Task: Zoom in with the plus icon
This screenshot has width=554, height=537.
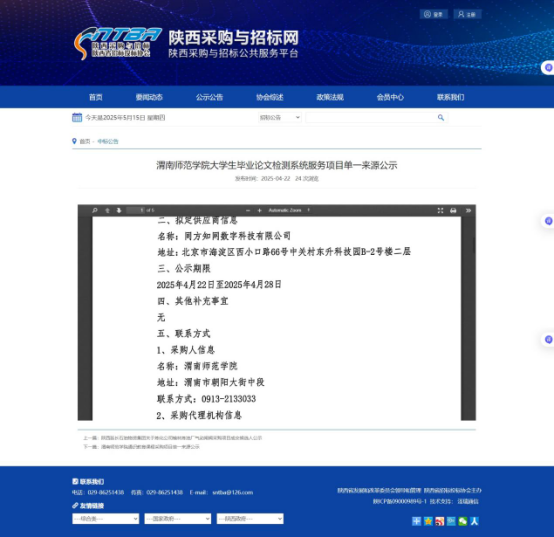Action: coord(259,210)
